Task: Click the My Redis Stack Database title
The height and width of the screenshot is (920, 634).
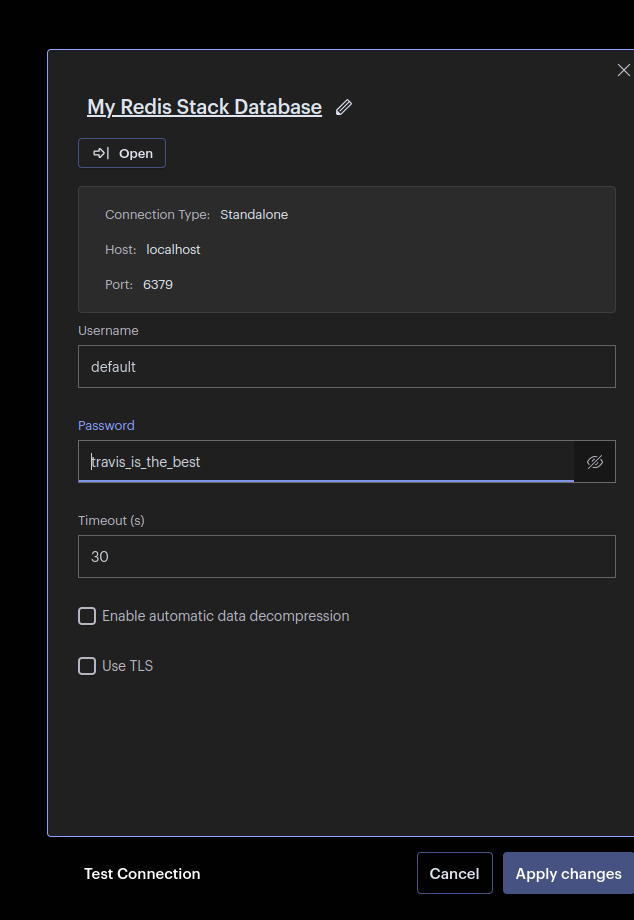Action: point(204,107)
